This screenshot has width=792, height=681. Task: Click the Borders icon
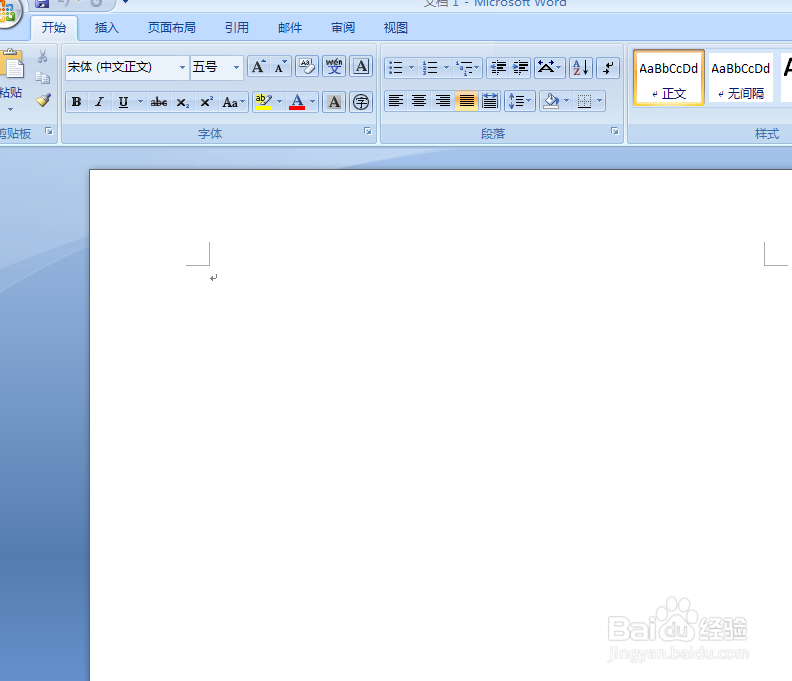tap(584, 101)
